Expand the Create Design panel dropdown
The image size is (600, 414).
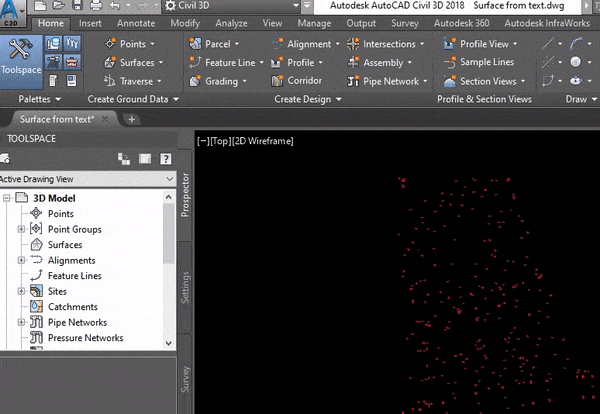coord(339,99)
